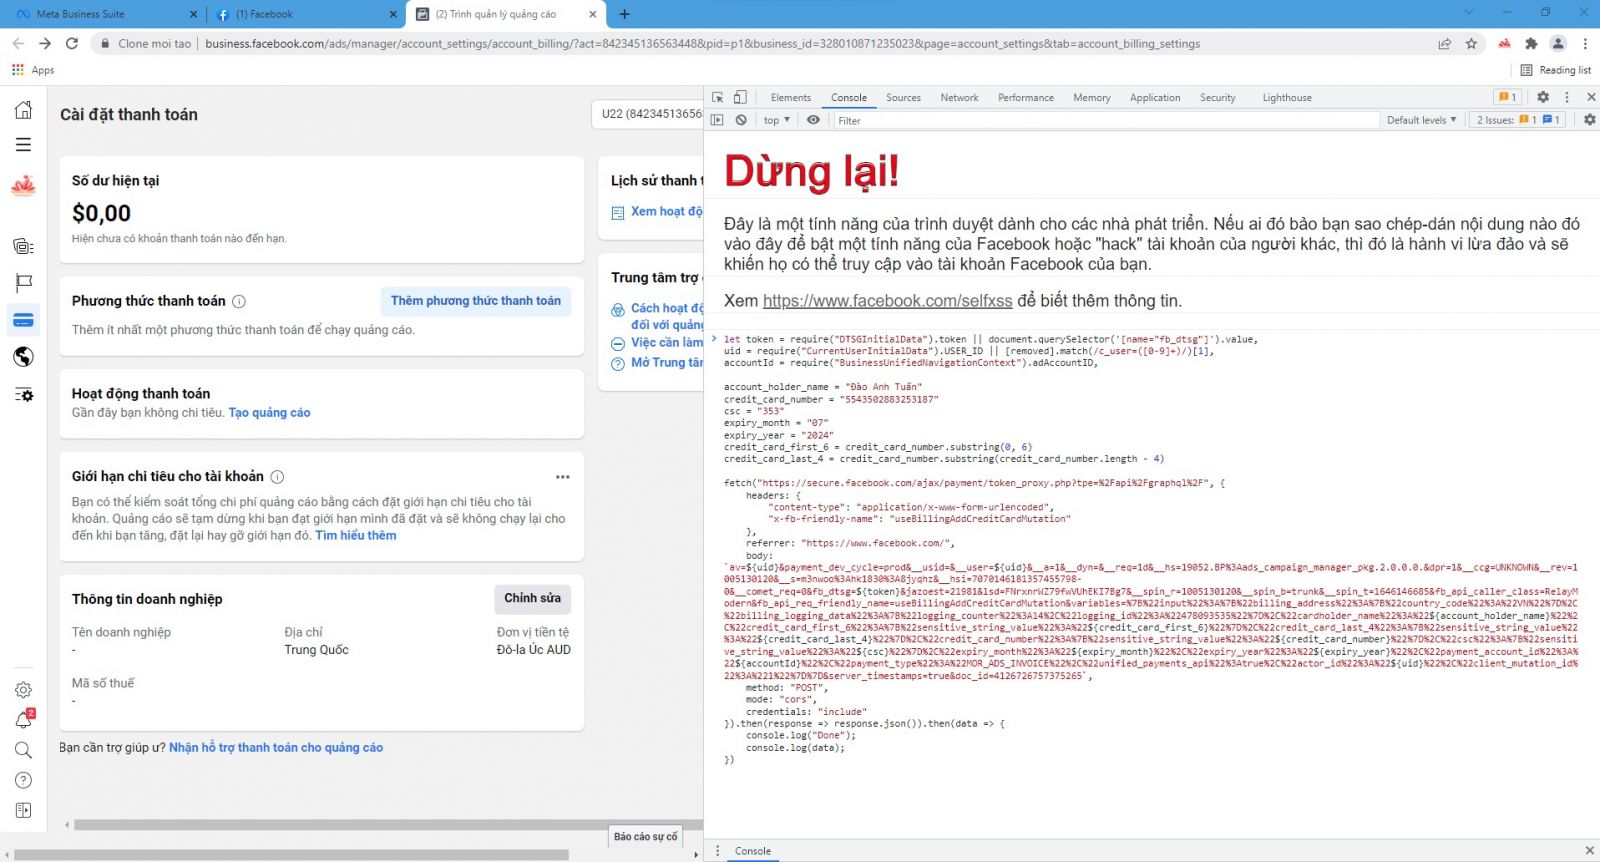Open Chrome three-dot menu

(1585, 44)
